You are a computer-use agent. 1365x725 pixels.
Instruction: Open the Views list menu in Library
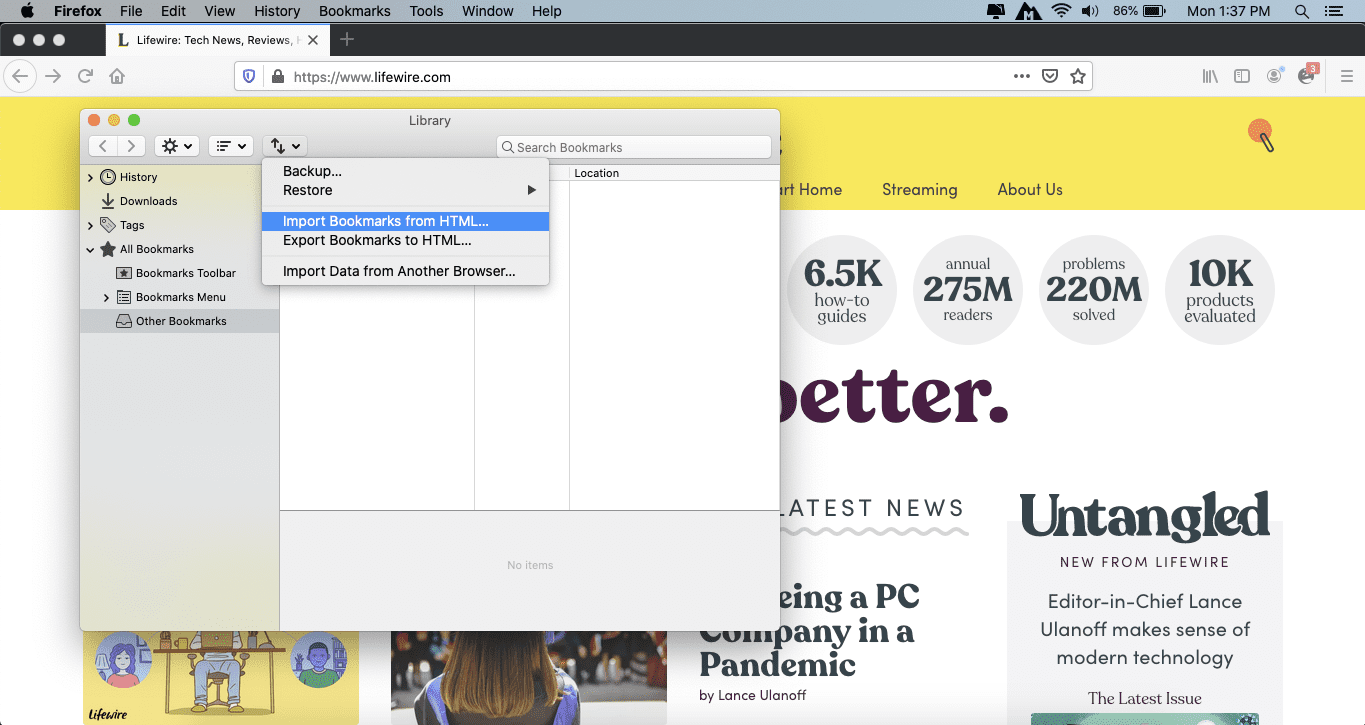[x=230, y=146]
